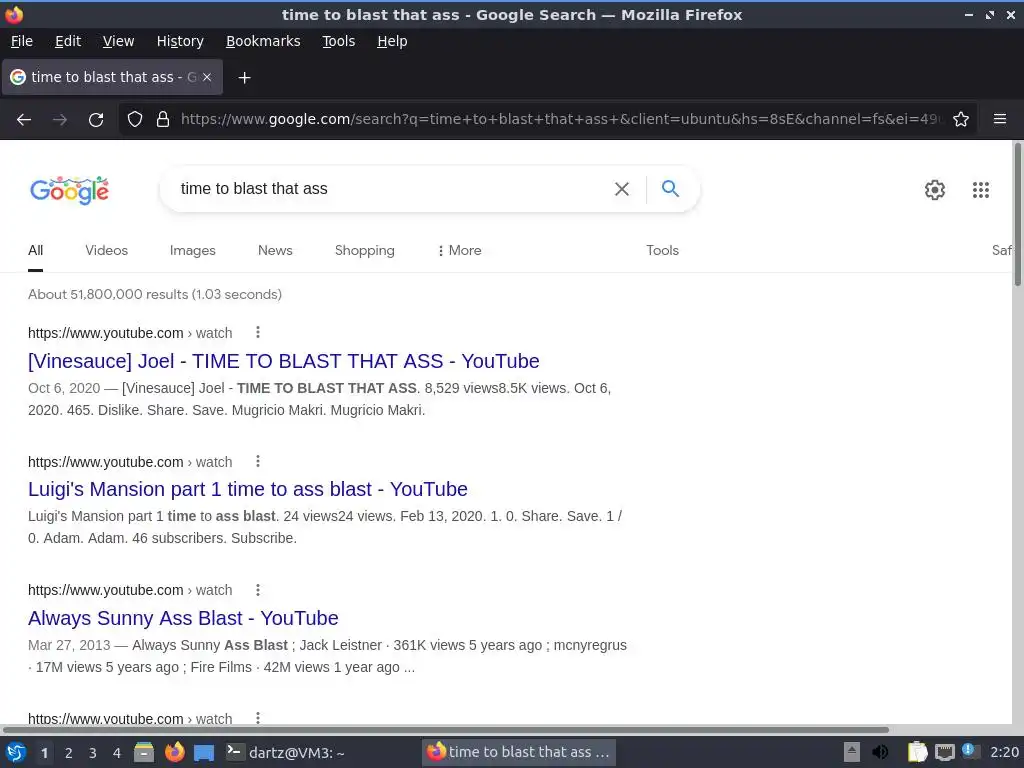Viewport: 1024px width, 768px height.
Task: Open the Google apps grid
Action: pos(980,189)
